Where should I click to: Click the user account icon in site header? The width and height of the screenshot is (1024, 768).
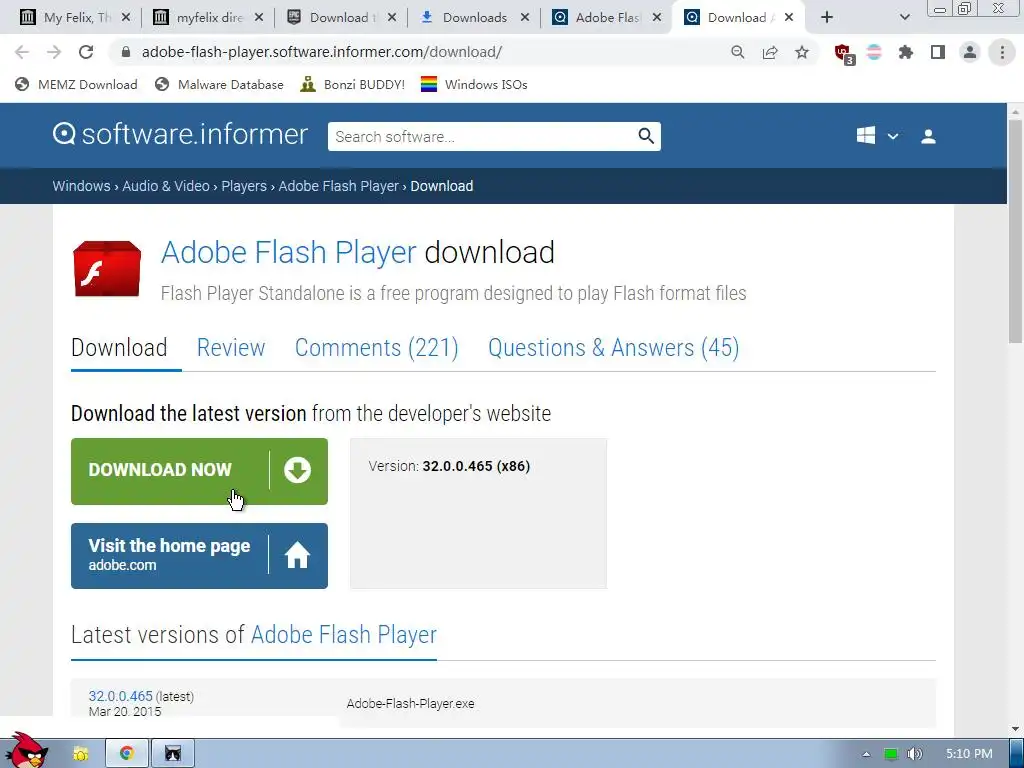tap(928, 136)
